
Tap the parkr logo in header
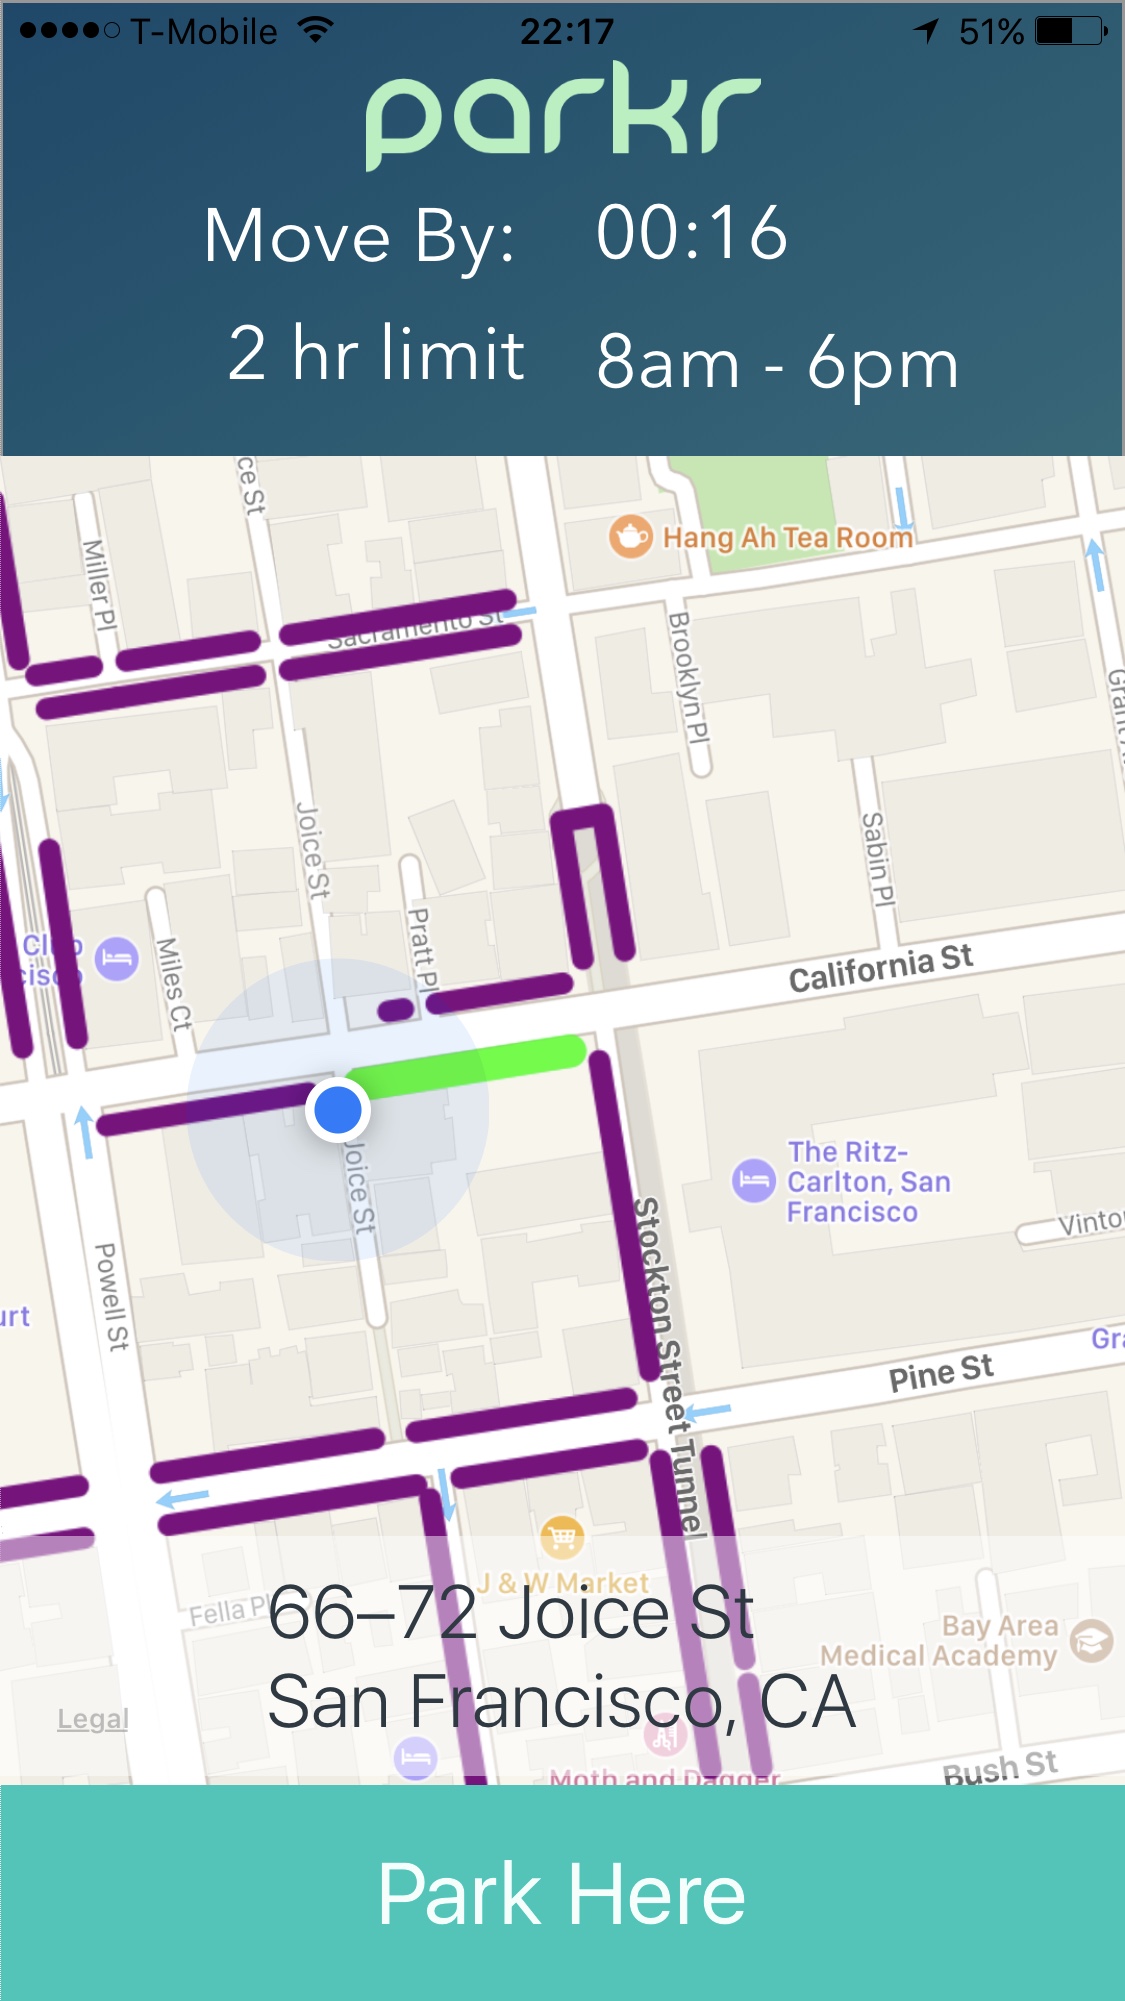click(x=563, y=115)
